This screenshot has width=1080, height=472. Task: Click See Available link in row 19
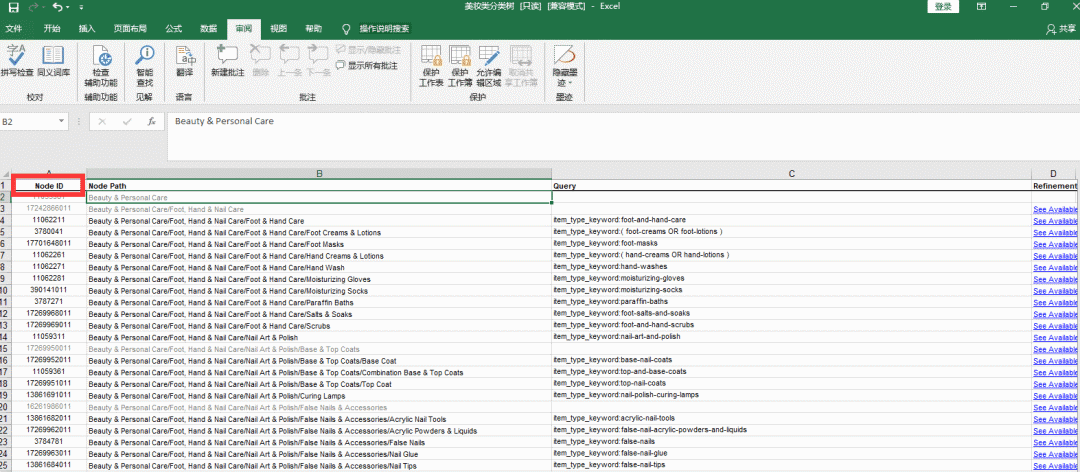(x=1055, y=396)
